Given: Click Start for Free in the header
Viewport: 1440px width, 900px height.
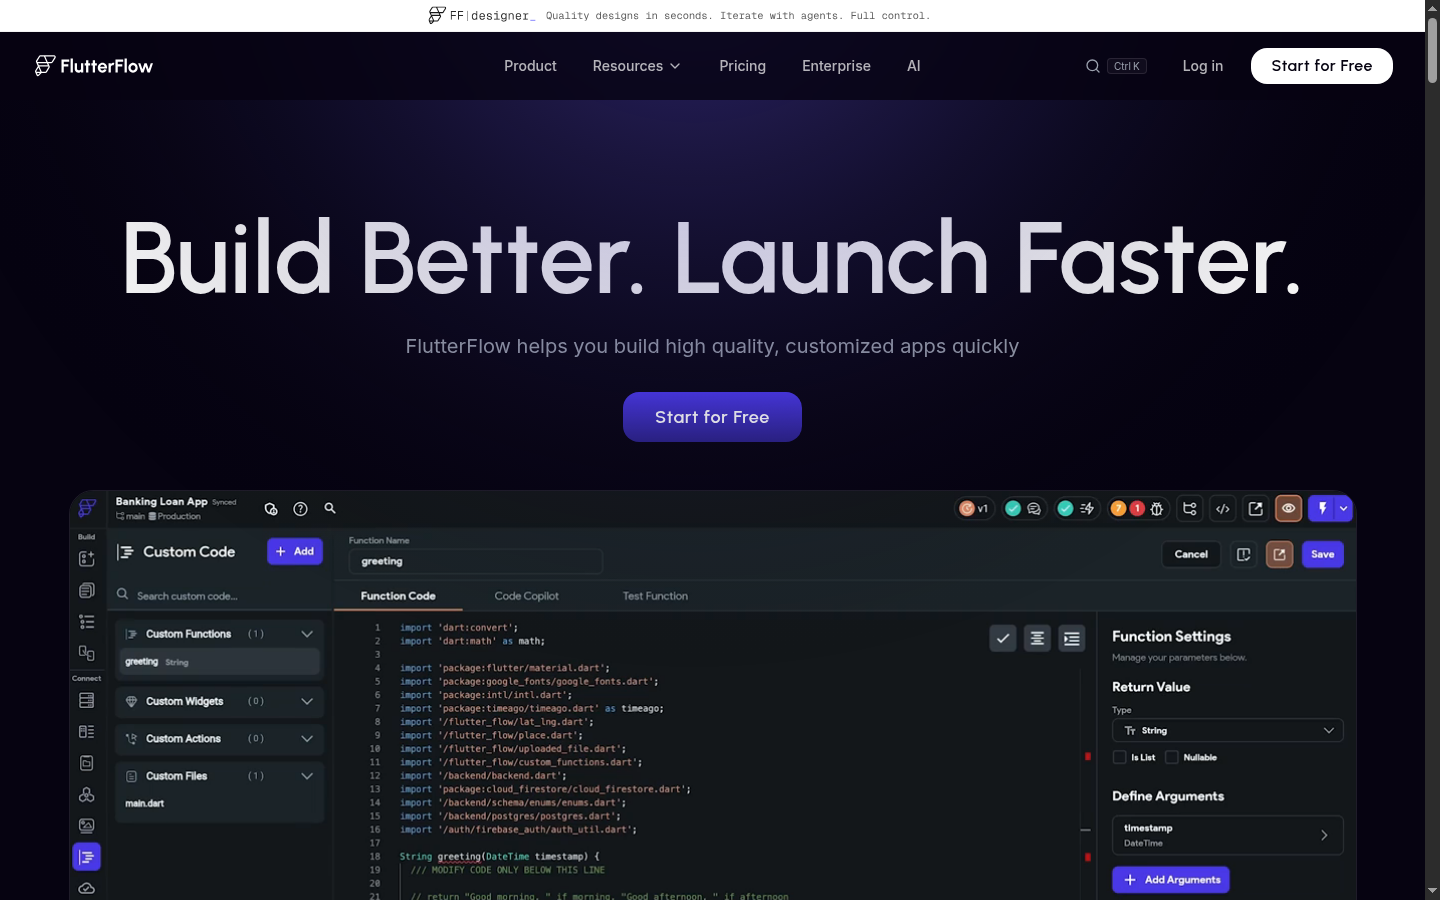Looking at the screenshot, I should (1321, 66).
